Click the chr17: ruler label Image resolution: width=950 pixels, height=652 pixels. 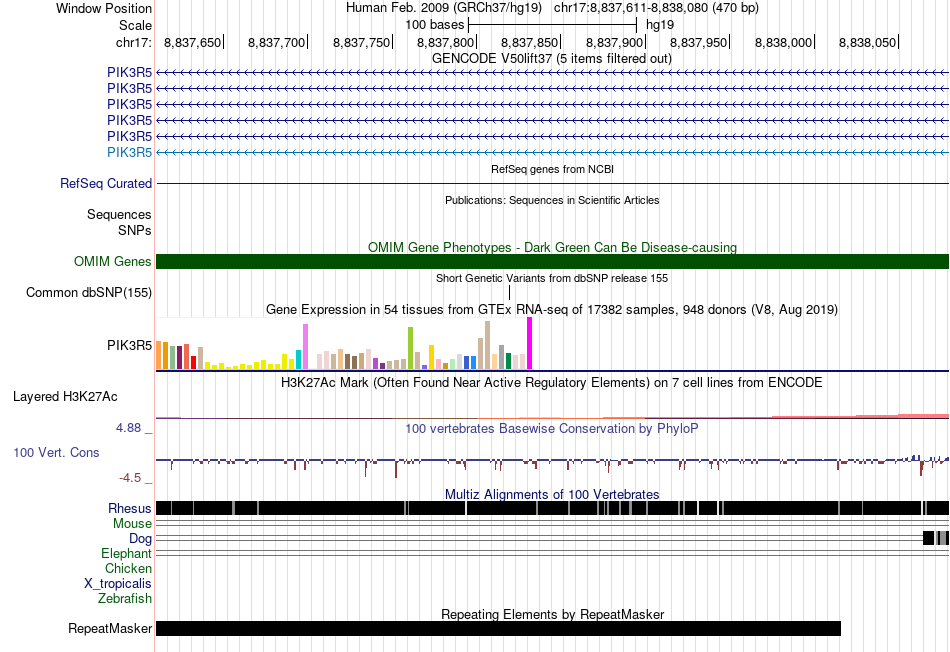(x=133, y=42)
